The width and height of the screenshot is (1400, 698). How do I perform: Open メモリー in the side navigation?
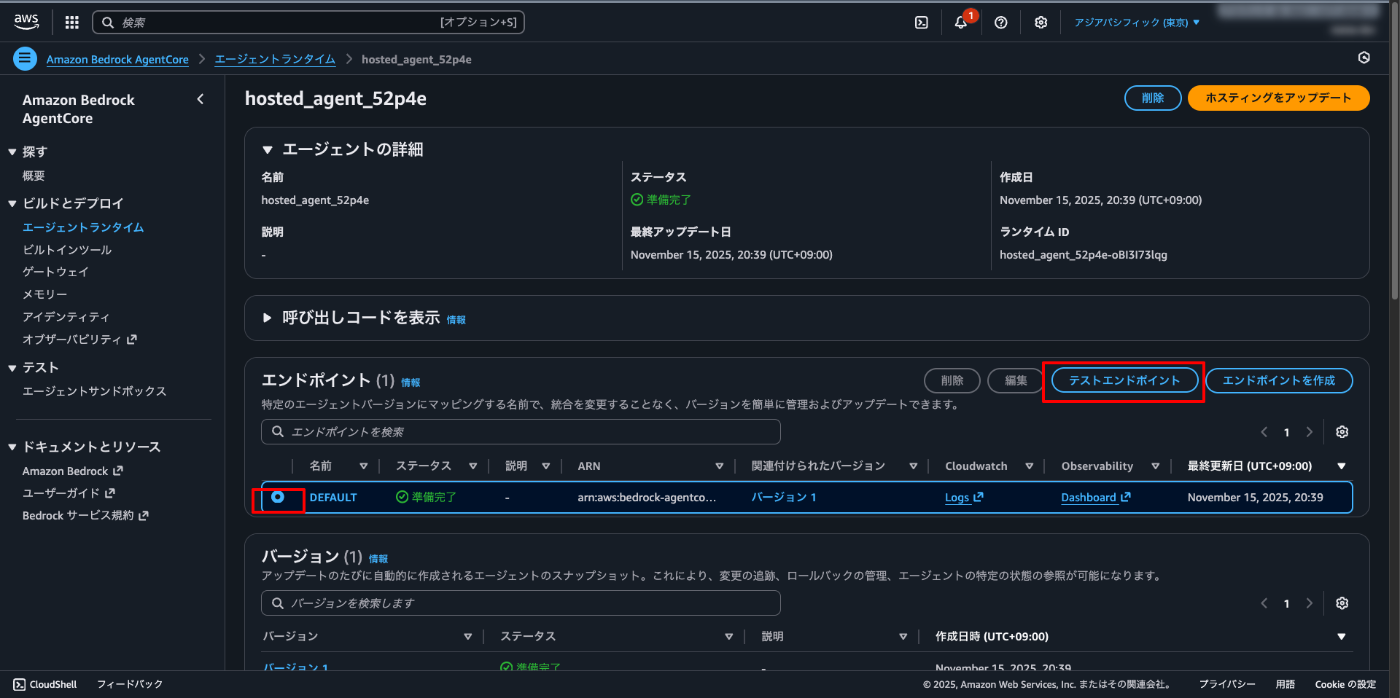[x=45, y=295]
